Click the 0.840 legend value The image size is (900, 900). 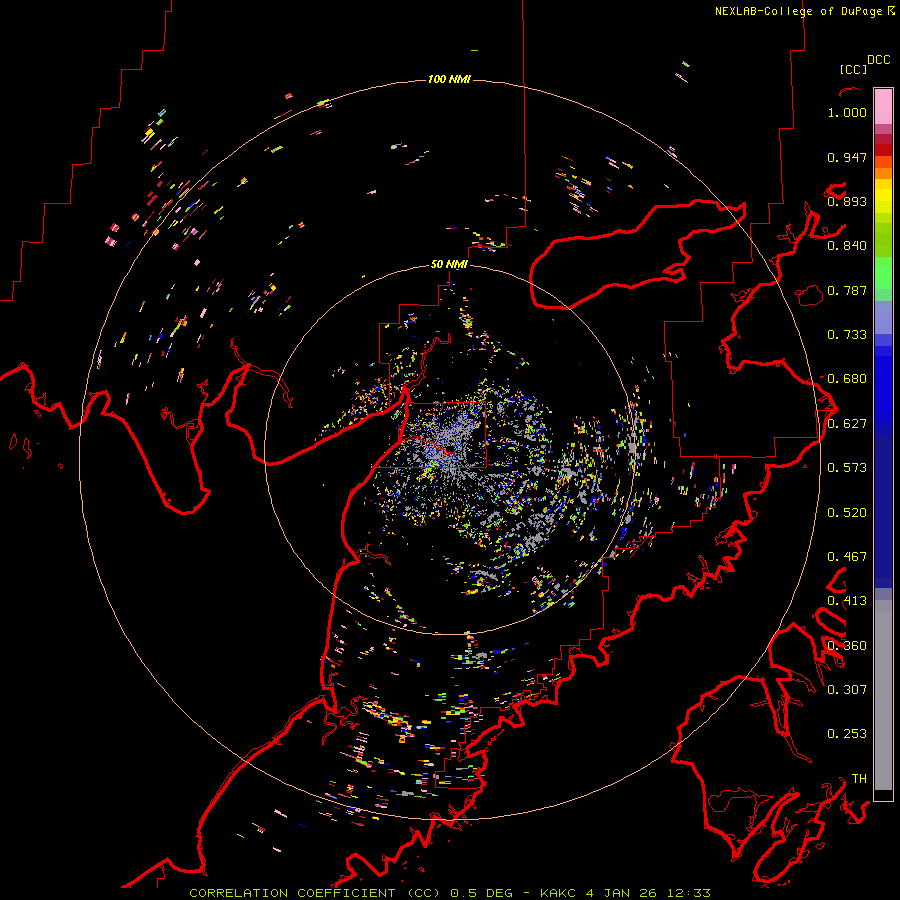(x=847, y=246)
